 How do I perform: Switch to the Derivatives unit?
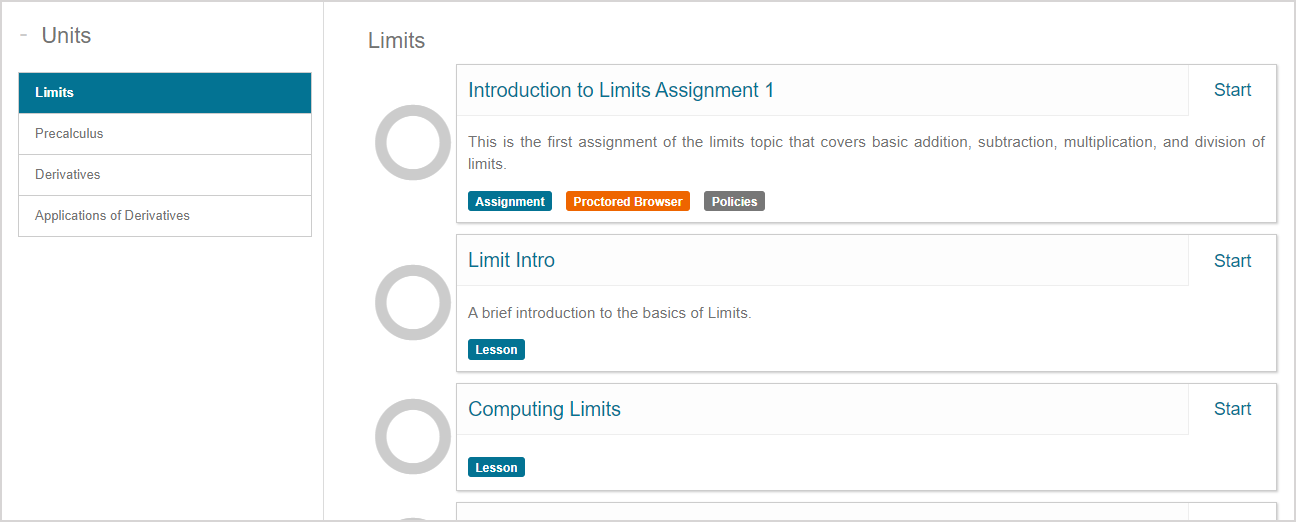point(165,175)
